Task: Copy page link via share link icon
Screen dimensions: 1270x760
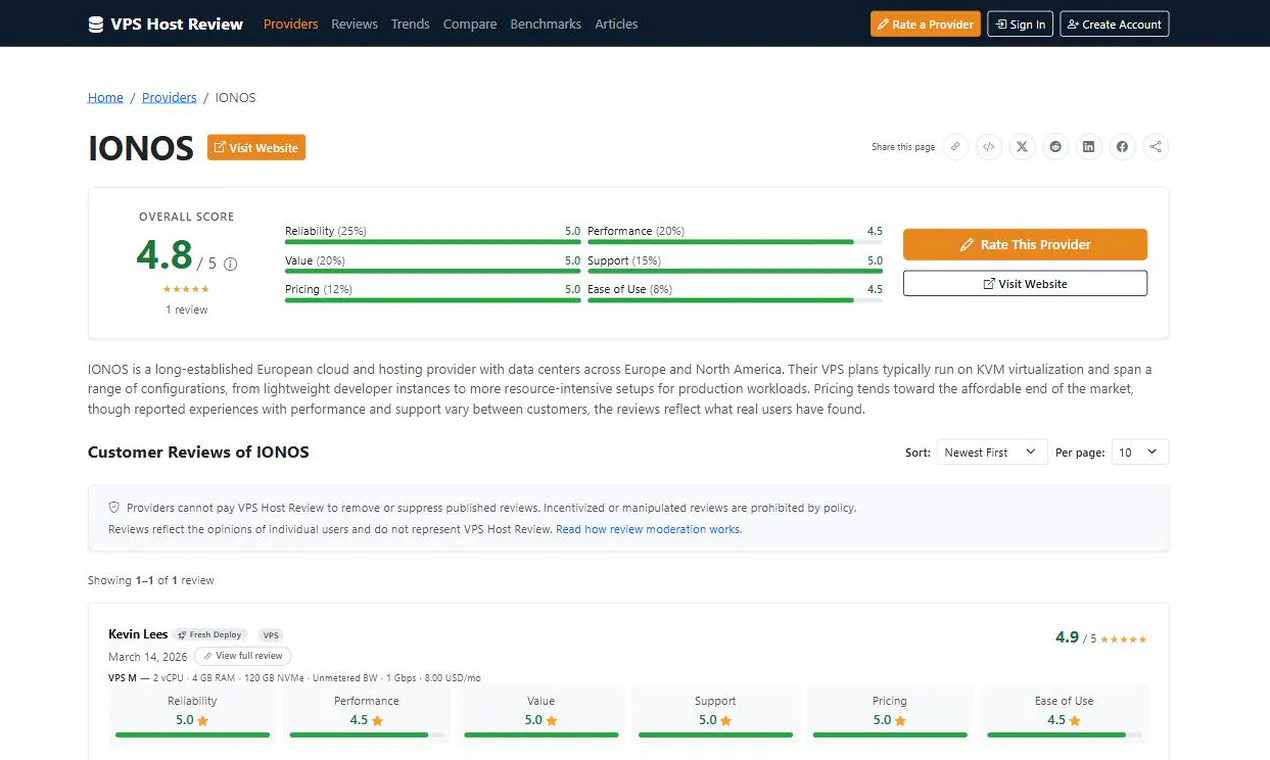Action: coord(955,147)
